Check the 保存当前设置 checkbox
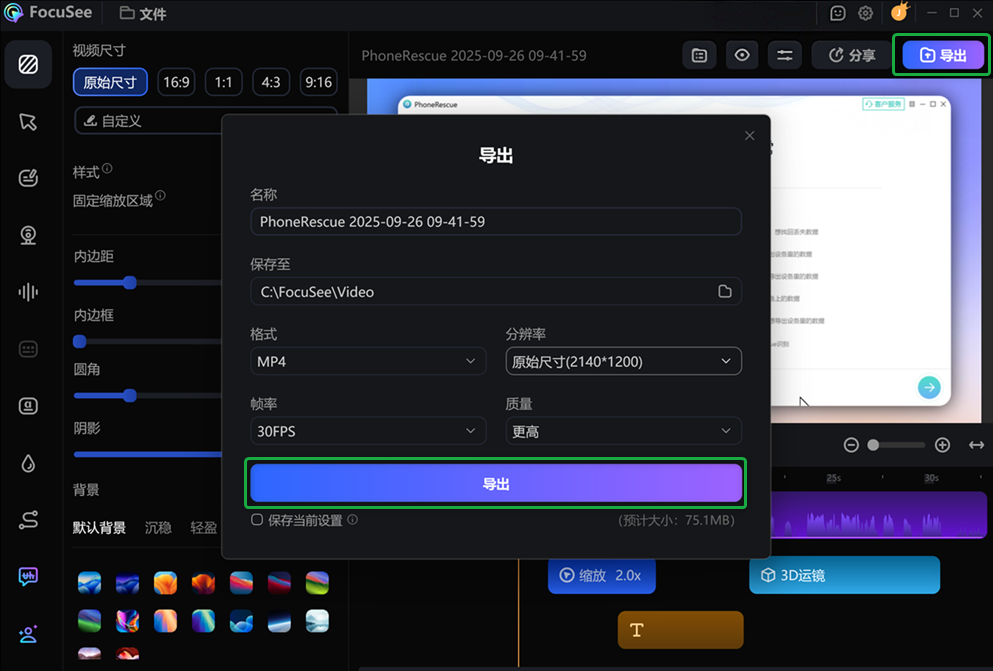Screen dimensions: 993x671 click(x=257, y=520)
